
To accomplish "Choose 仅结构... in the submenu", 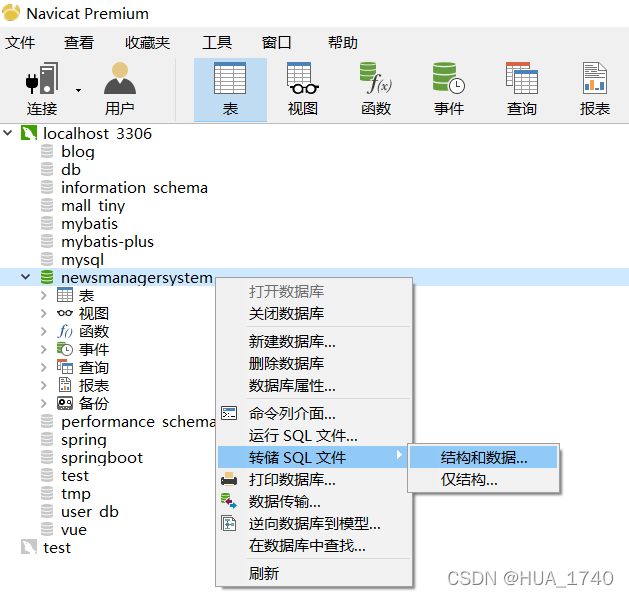I will tap(469, 479).
